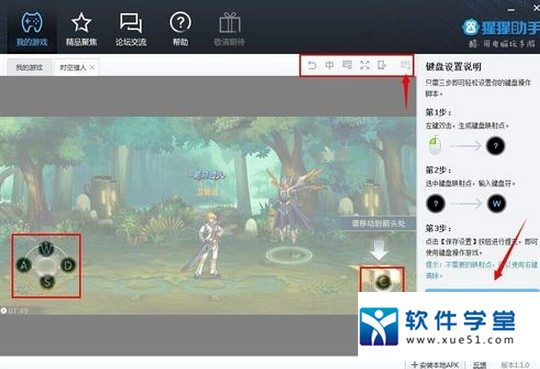Open the keyboard settings toolbar icon

pos(405,65)
